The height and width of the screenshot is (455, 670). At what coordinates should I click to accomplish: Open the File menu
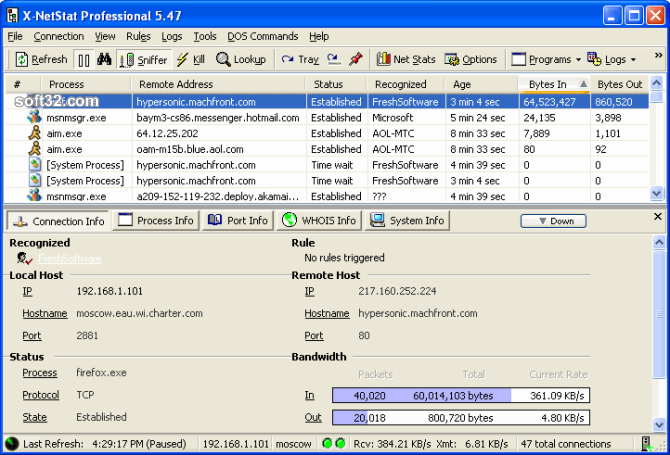pyautogui.click(x=15, y=36)
